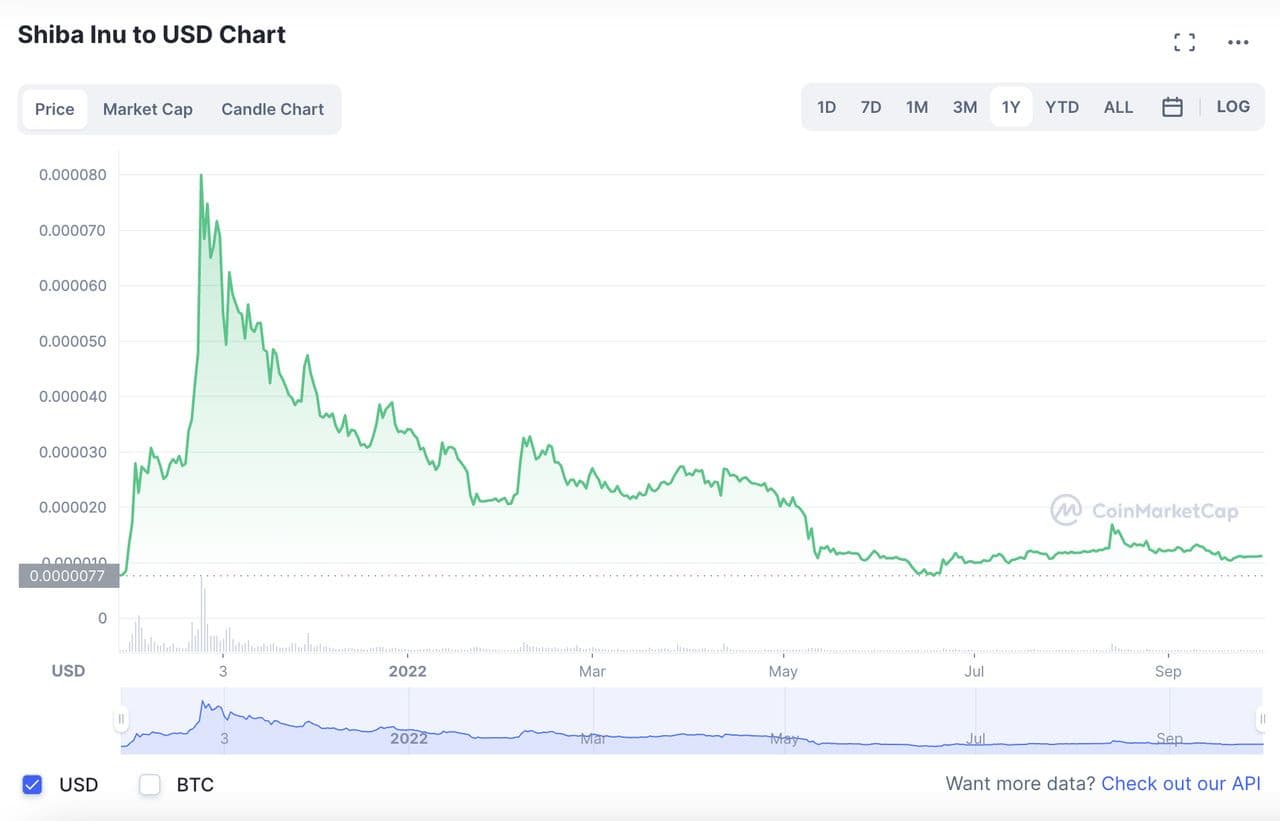Select the YTD time range

click(1062, 107)
